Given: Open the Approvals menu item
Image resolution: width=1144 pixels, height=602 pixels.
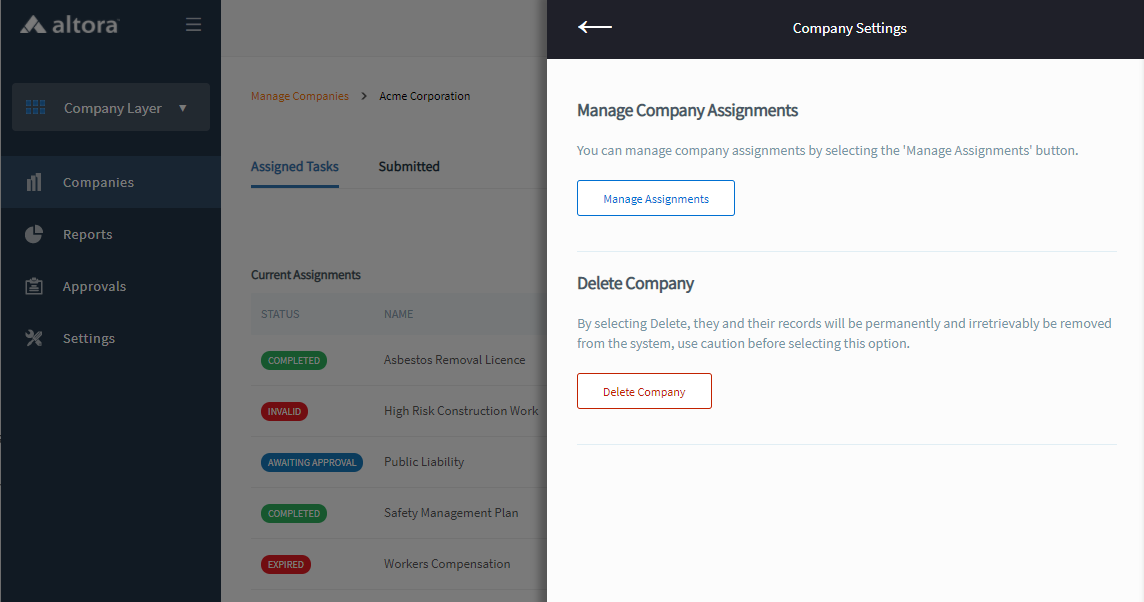Looking at the screenshot, I should coord(94,286).
